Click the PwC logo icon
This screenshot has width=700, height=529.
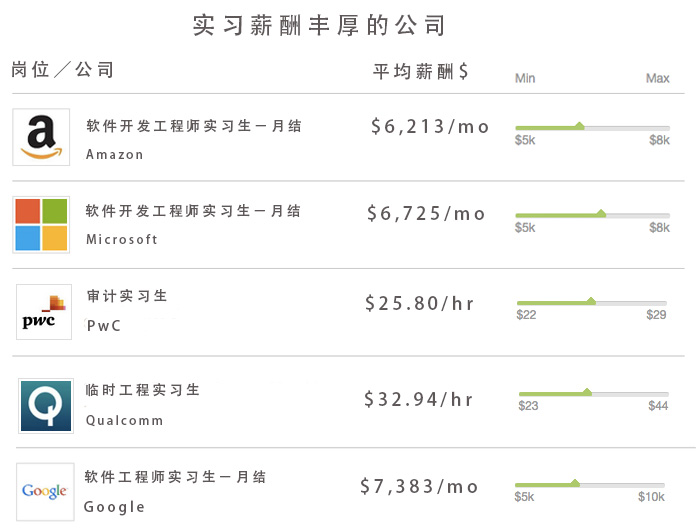pyautogui.click(x=43, y=312)
